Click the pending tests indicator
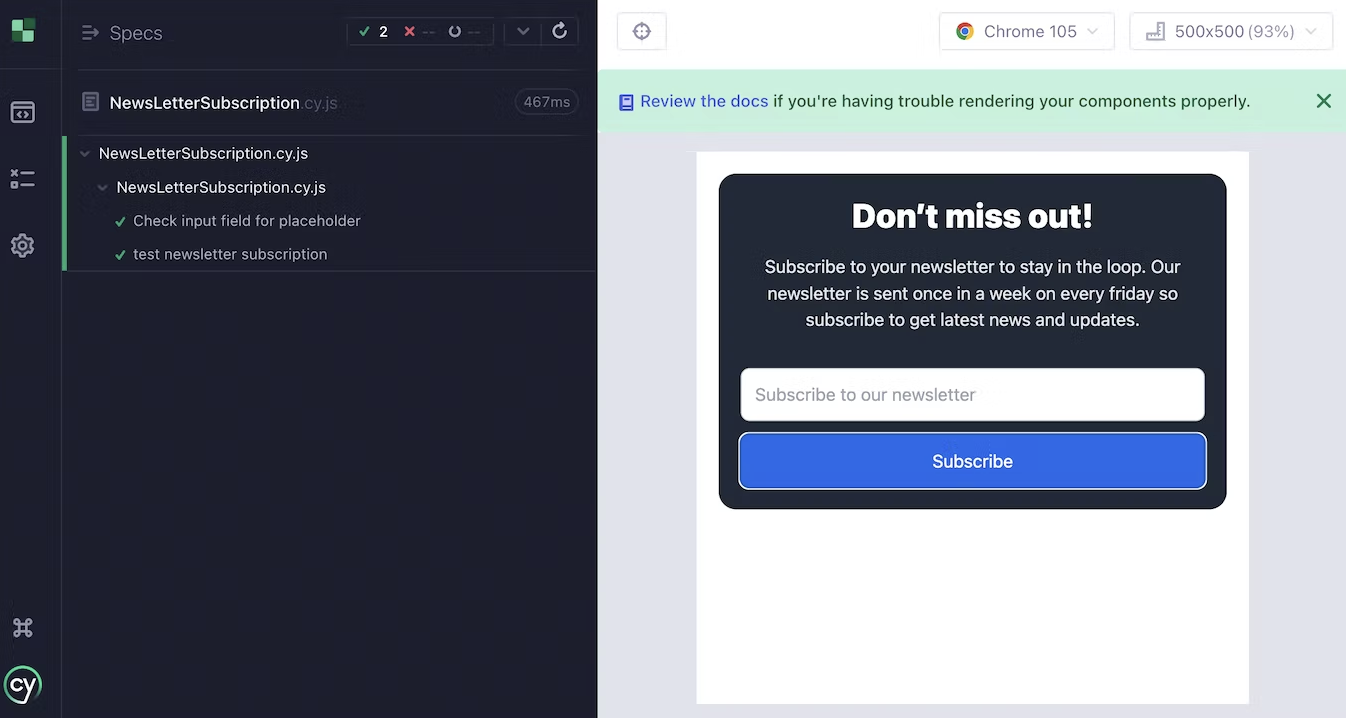This screenshot has width=1346, height=718. pos(464,32)
